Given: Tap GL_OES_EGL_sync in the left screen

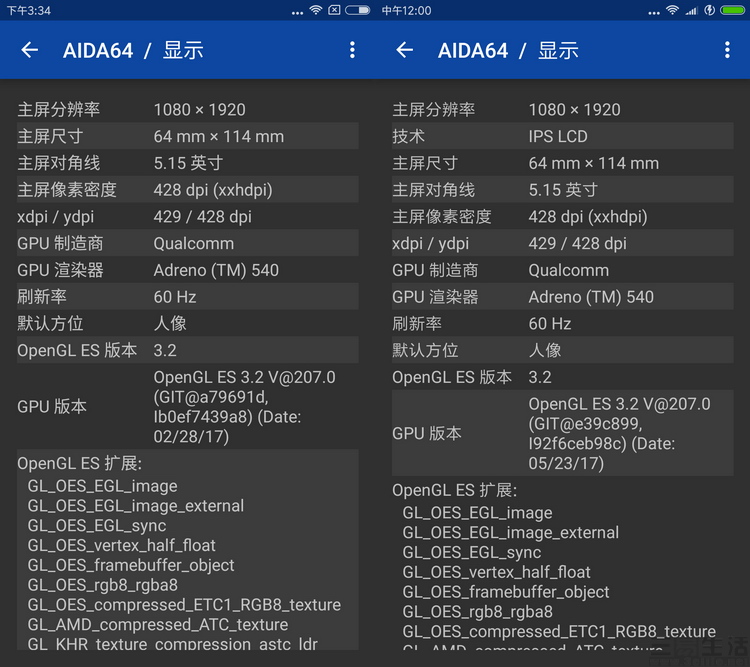Looking at the screenshot, I should [x=97, y=525].
